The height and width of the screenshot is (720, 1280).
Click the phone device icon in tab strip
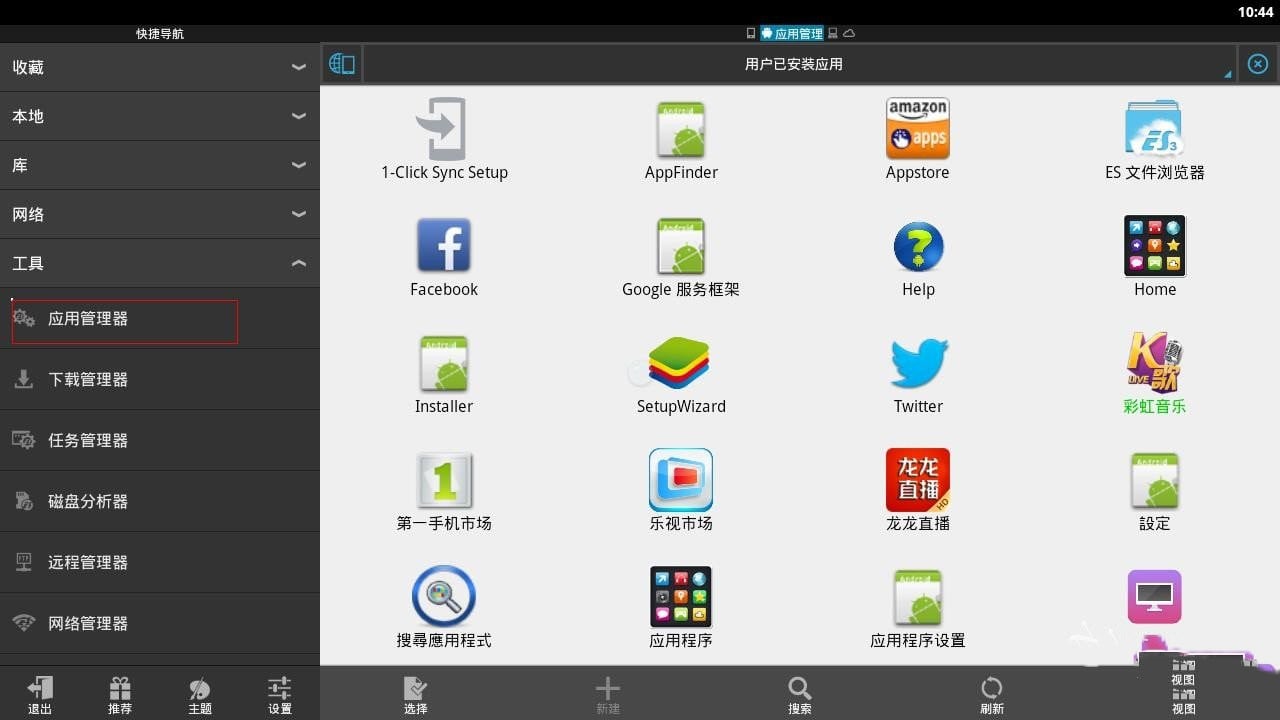click(751, 33)
